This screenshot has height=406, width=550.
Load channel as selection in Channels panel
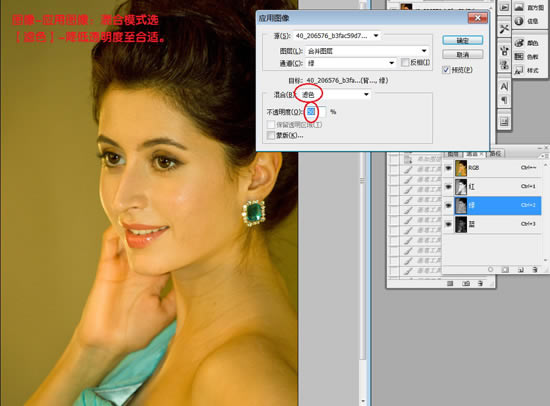click(x=490, y=269)
